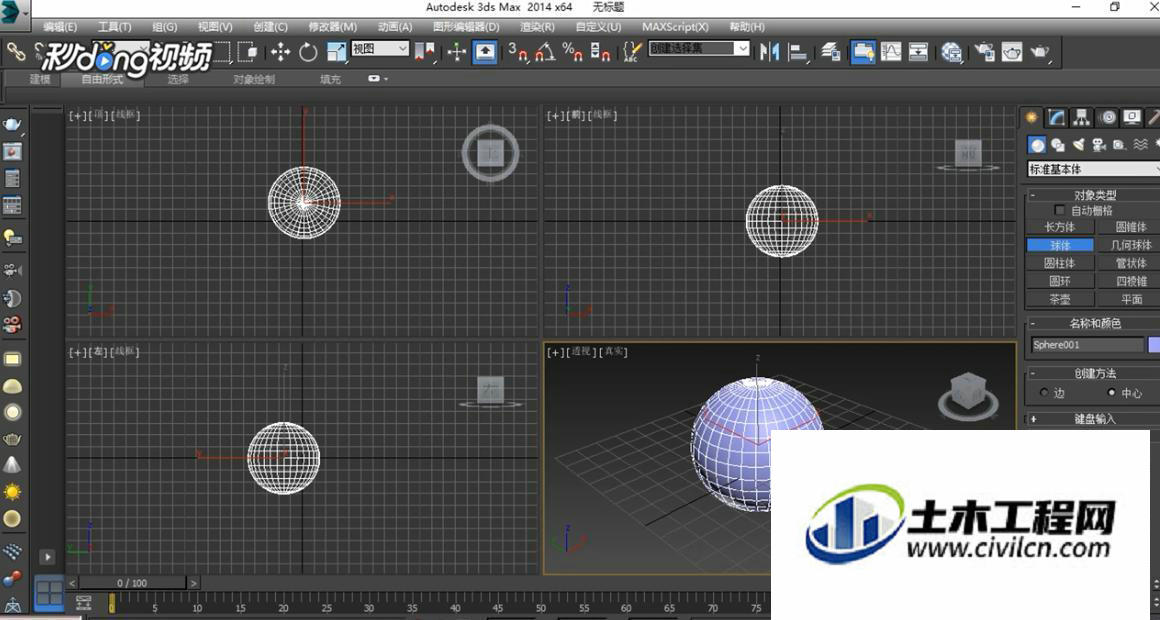
Task: Toggle Percent Snap
Action: [573, 52]
